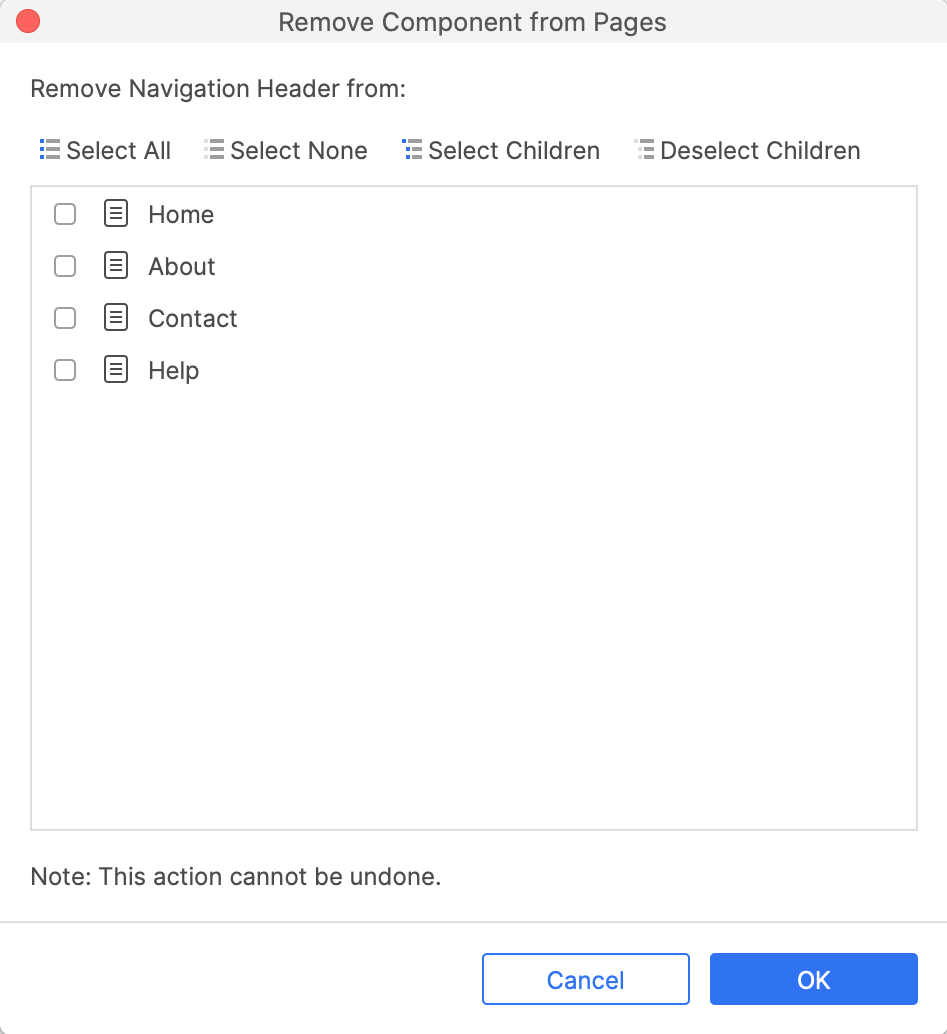Click the Deselect Children hierarchy icon

(x=644, y=150)
